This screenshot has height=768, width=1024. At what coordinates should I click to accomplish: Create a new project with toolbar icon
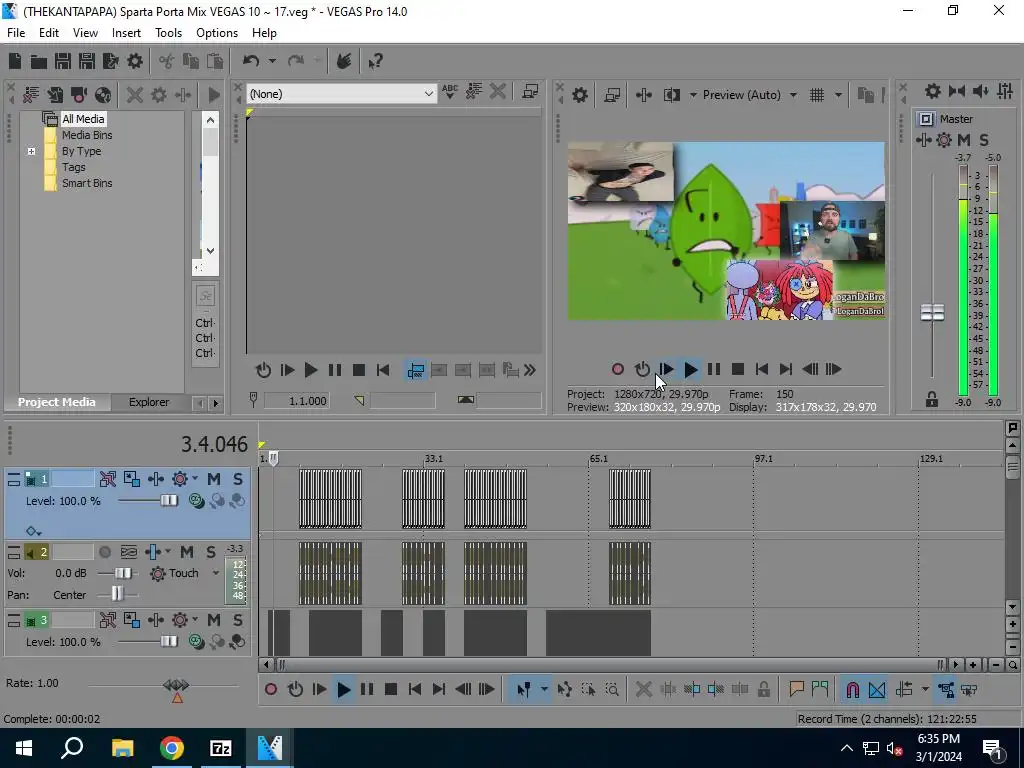(x=15, y=61)
